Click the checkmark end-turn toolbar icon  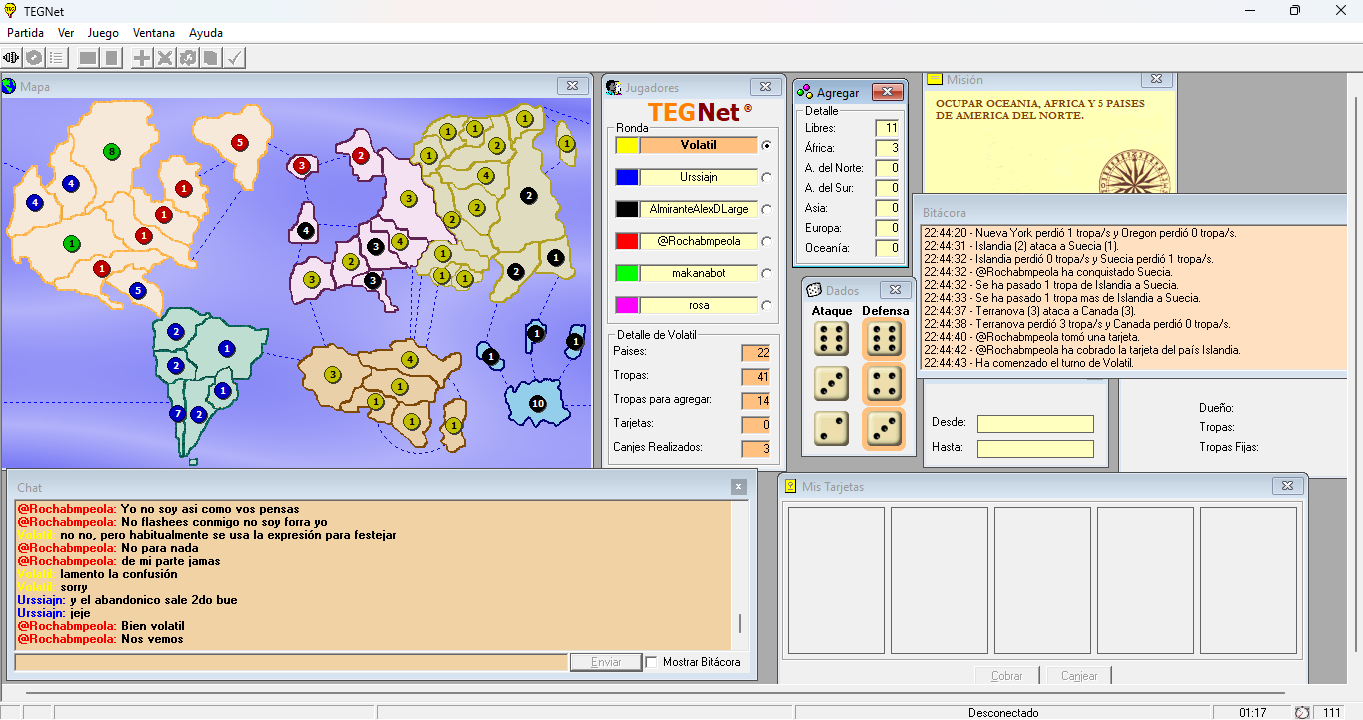(x=234, y=58)
